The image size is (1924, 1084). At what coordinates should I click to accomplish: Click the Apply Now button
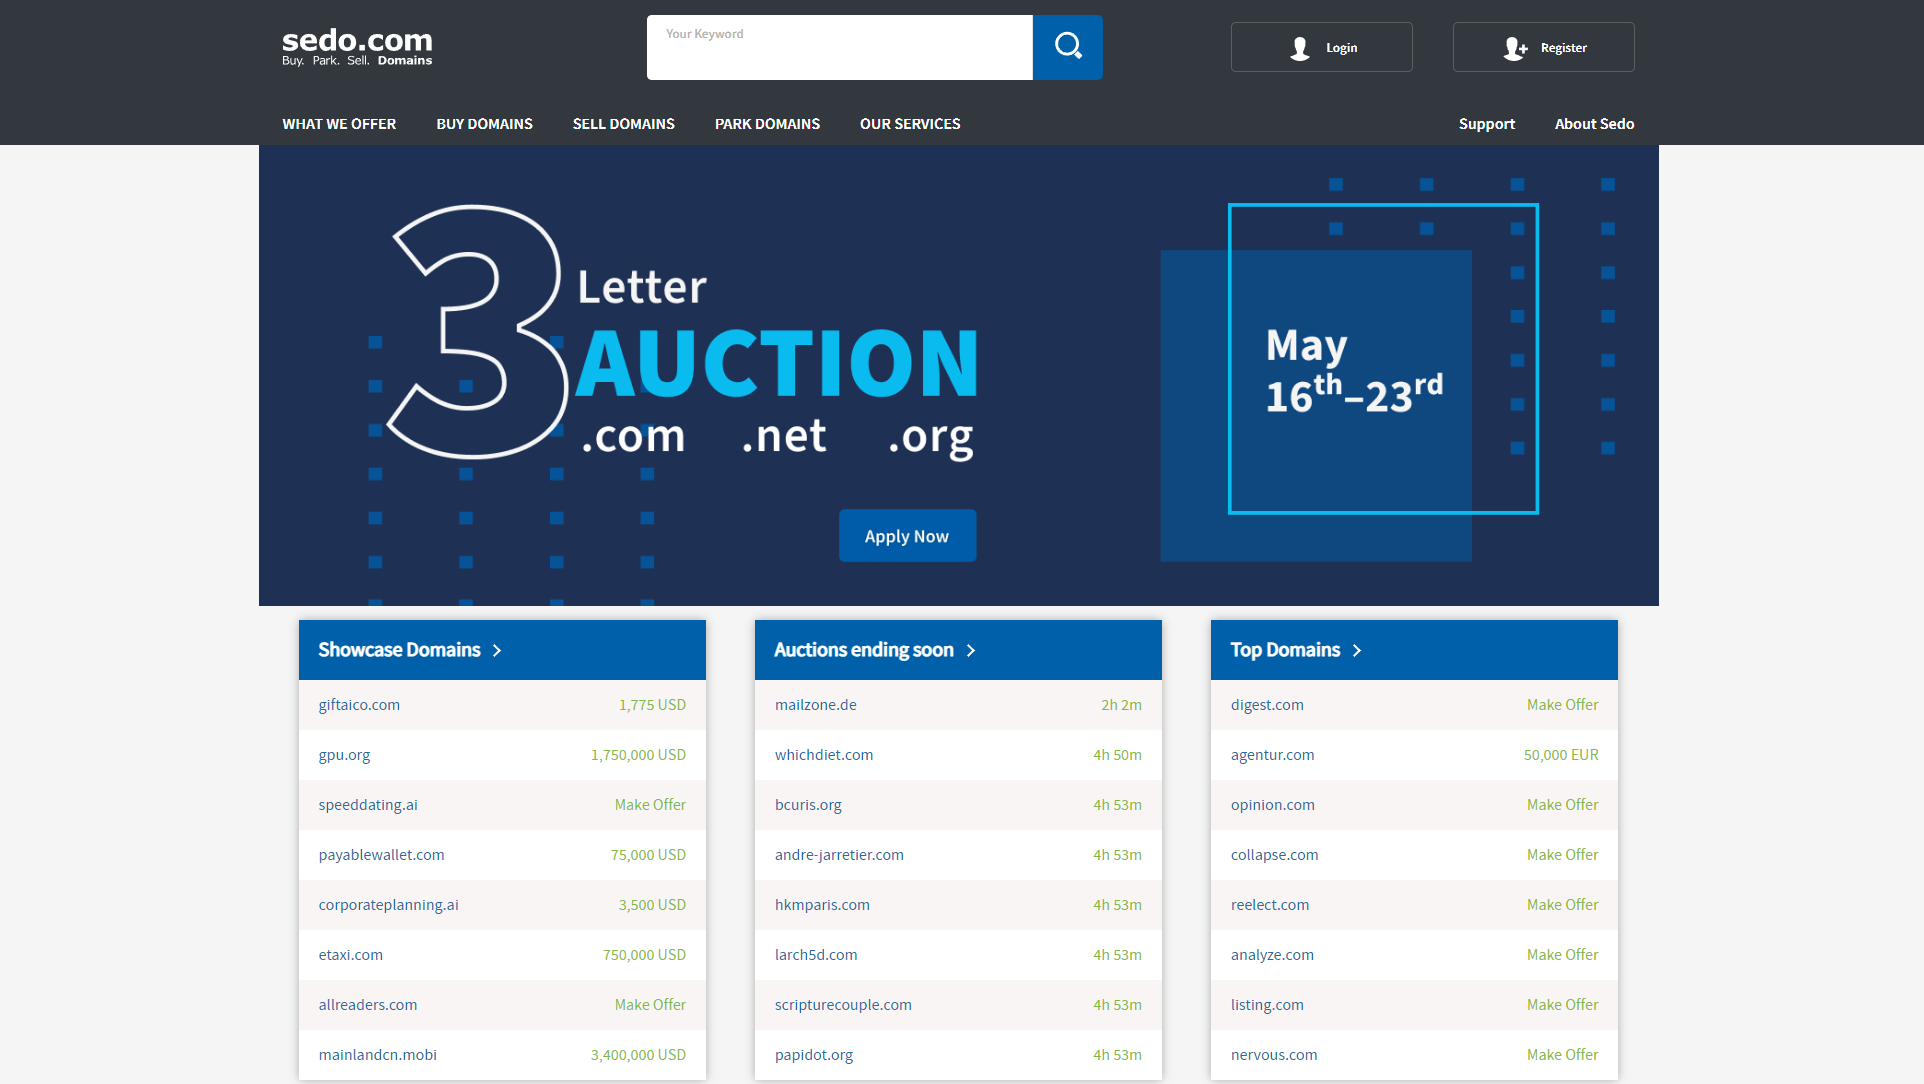tap(907, 536)
